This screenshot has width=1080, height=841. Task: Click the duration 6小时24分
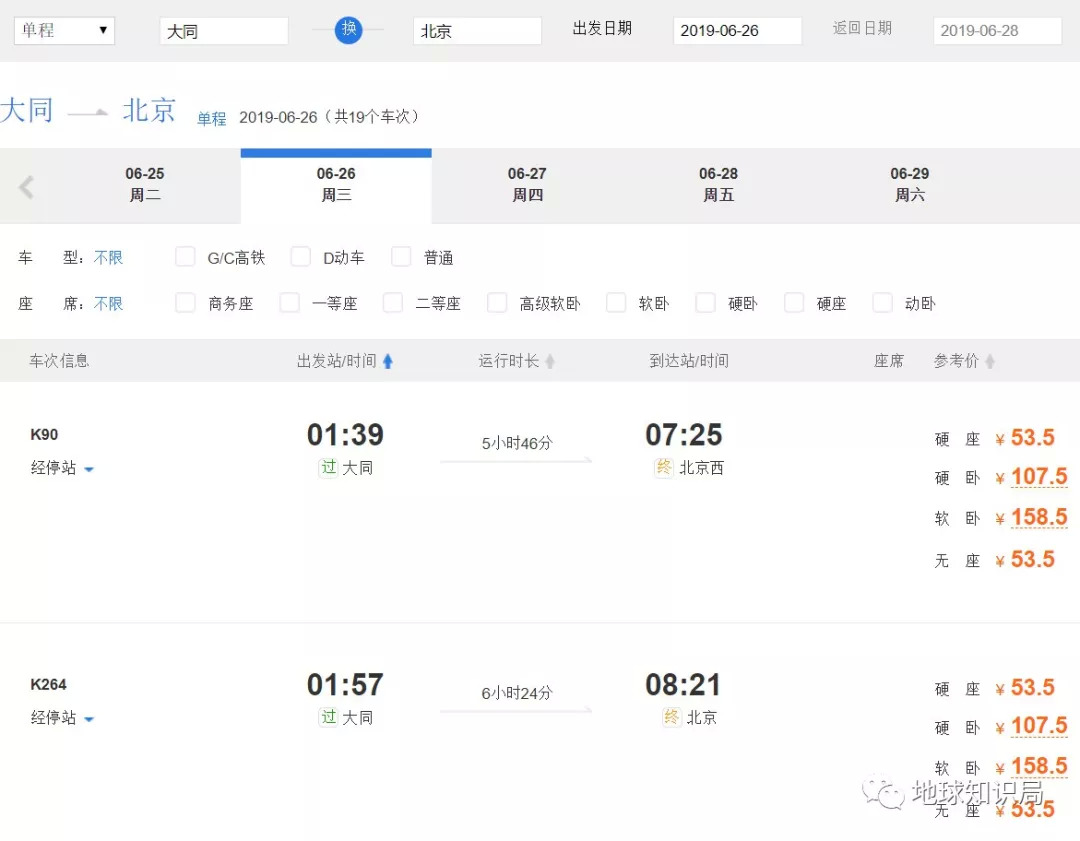[517, 693]
